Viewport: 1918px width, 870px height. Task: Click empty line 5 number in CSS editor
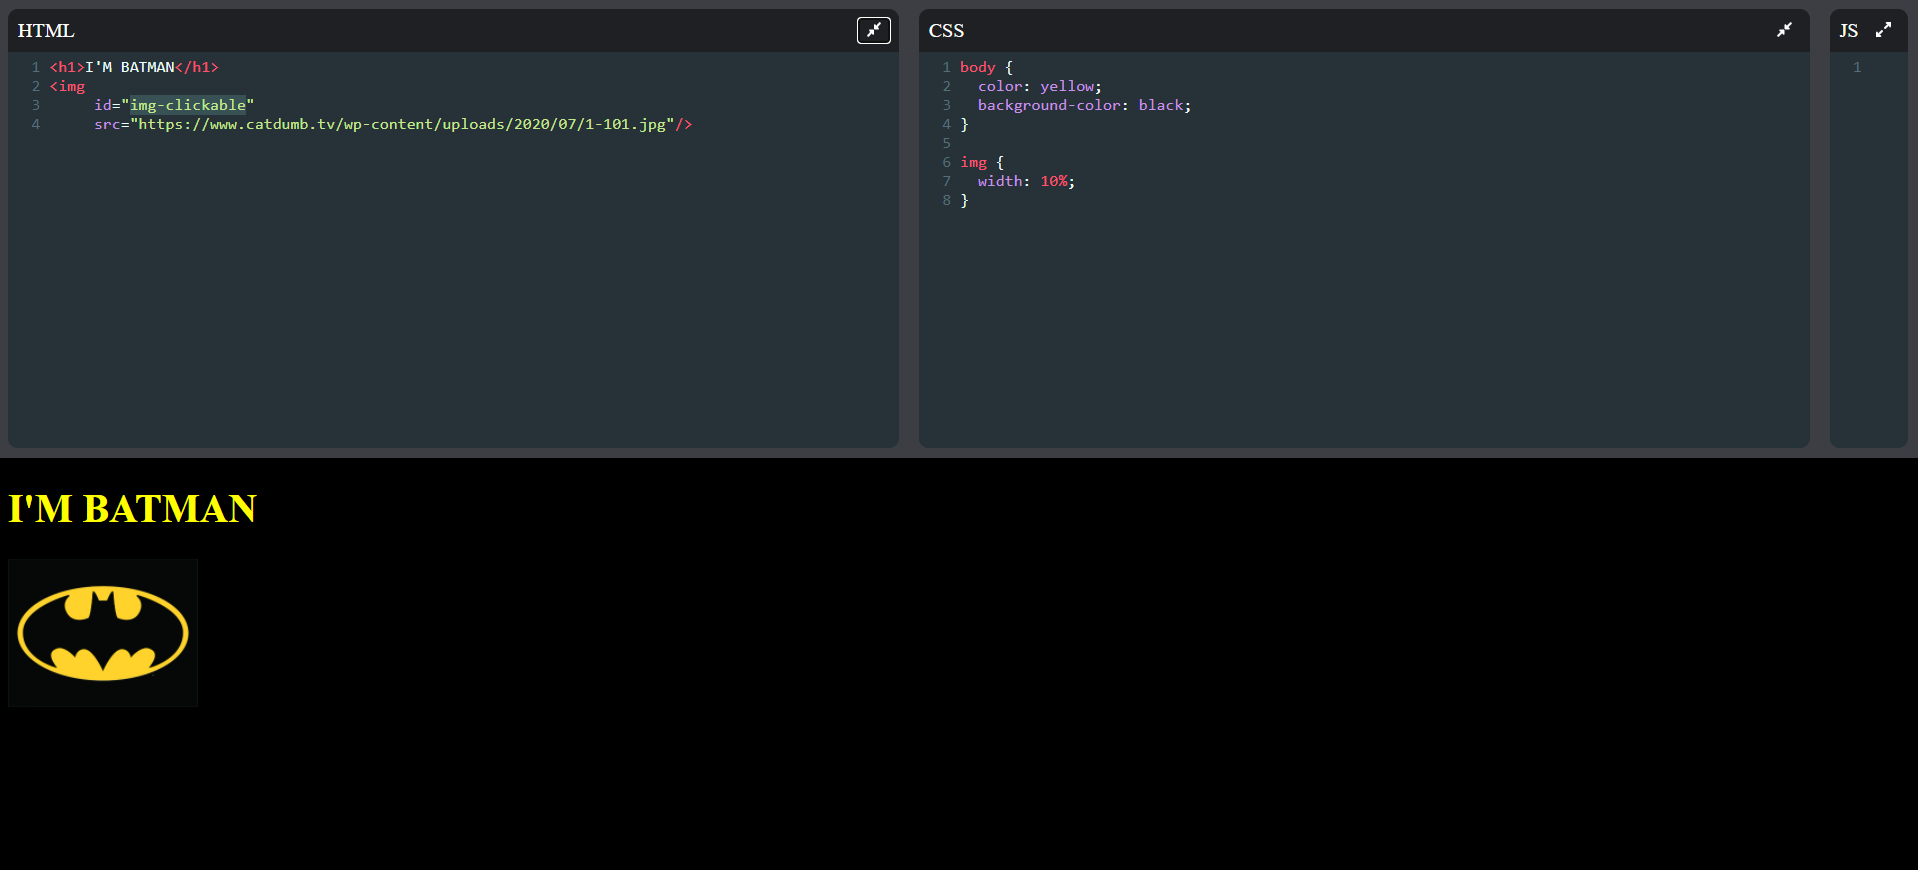946,143
